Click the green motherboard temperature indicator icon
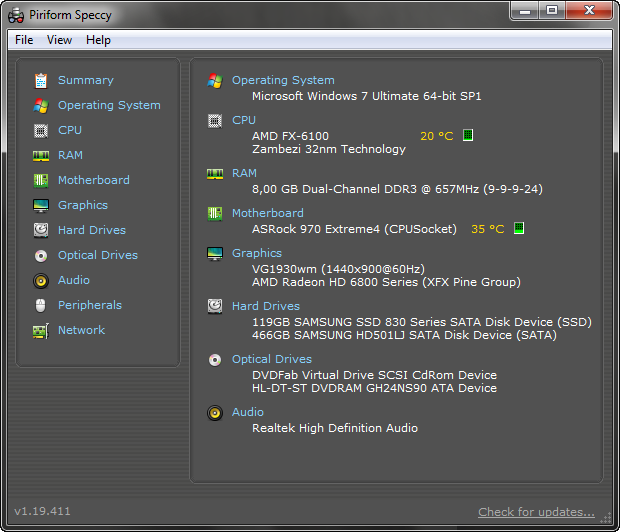Image resolution: width=620 pixels, height=532 pixels. click(x=519, y=228)
